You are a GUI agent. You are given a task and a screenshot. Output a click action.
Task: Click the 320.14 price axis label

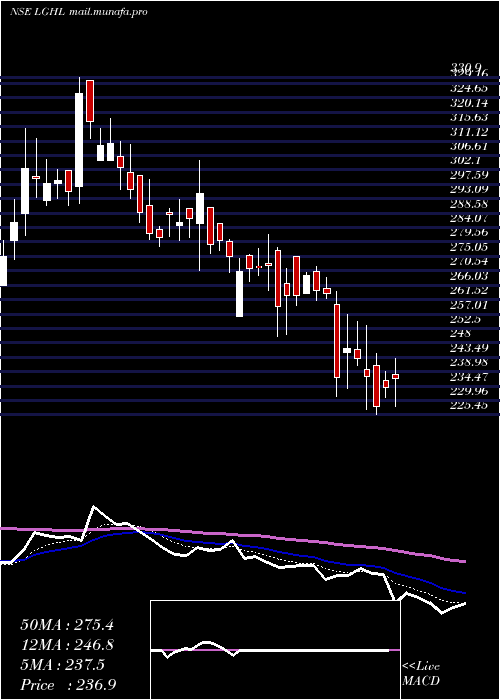pos(470,103)
